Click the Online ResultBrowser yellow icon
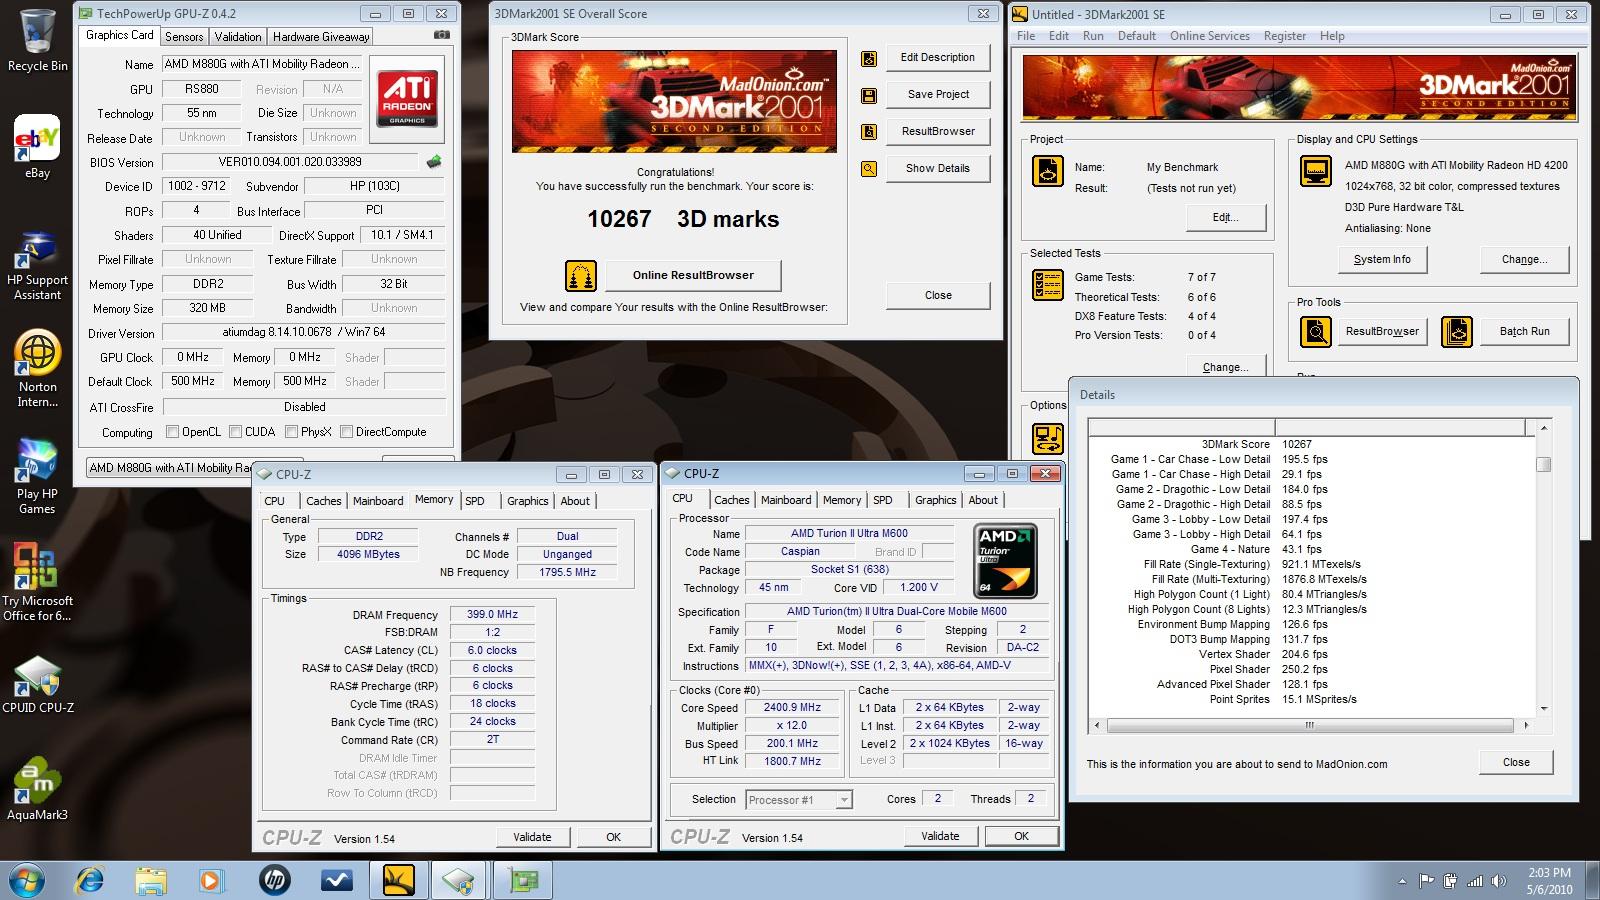 [x=581, y=275]
